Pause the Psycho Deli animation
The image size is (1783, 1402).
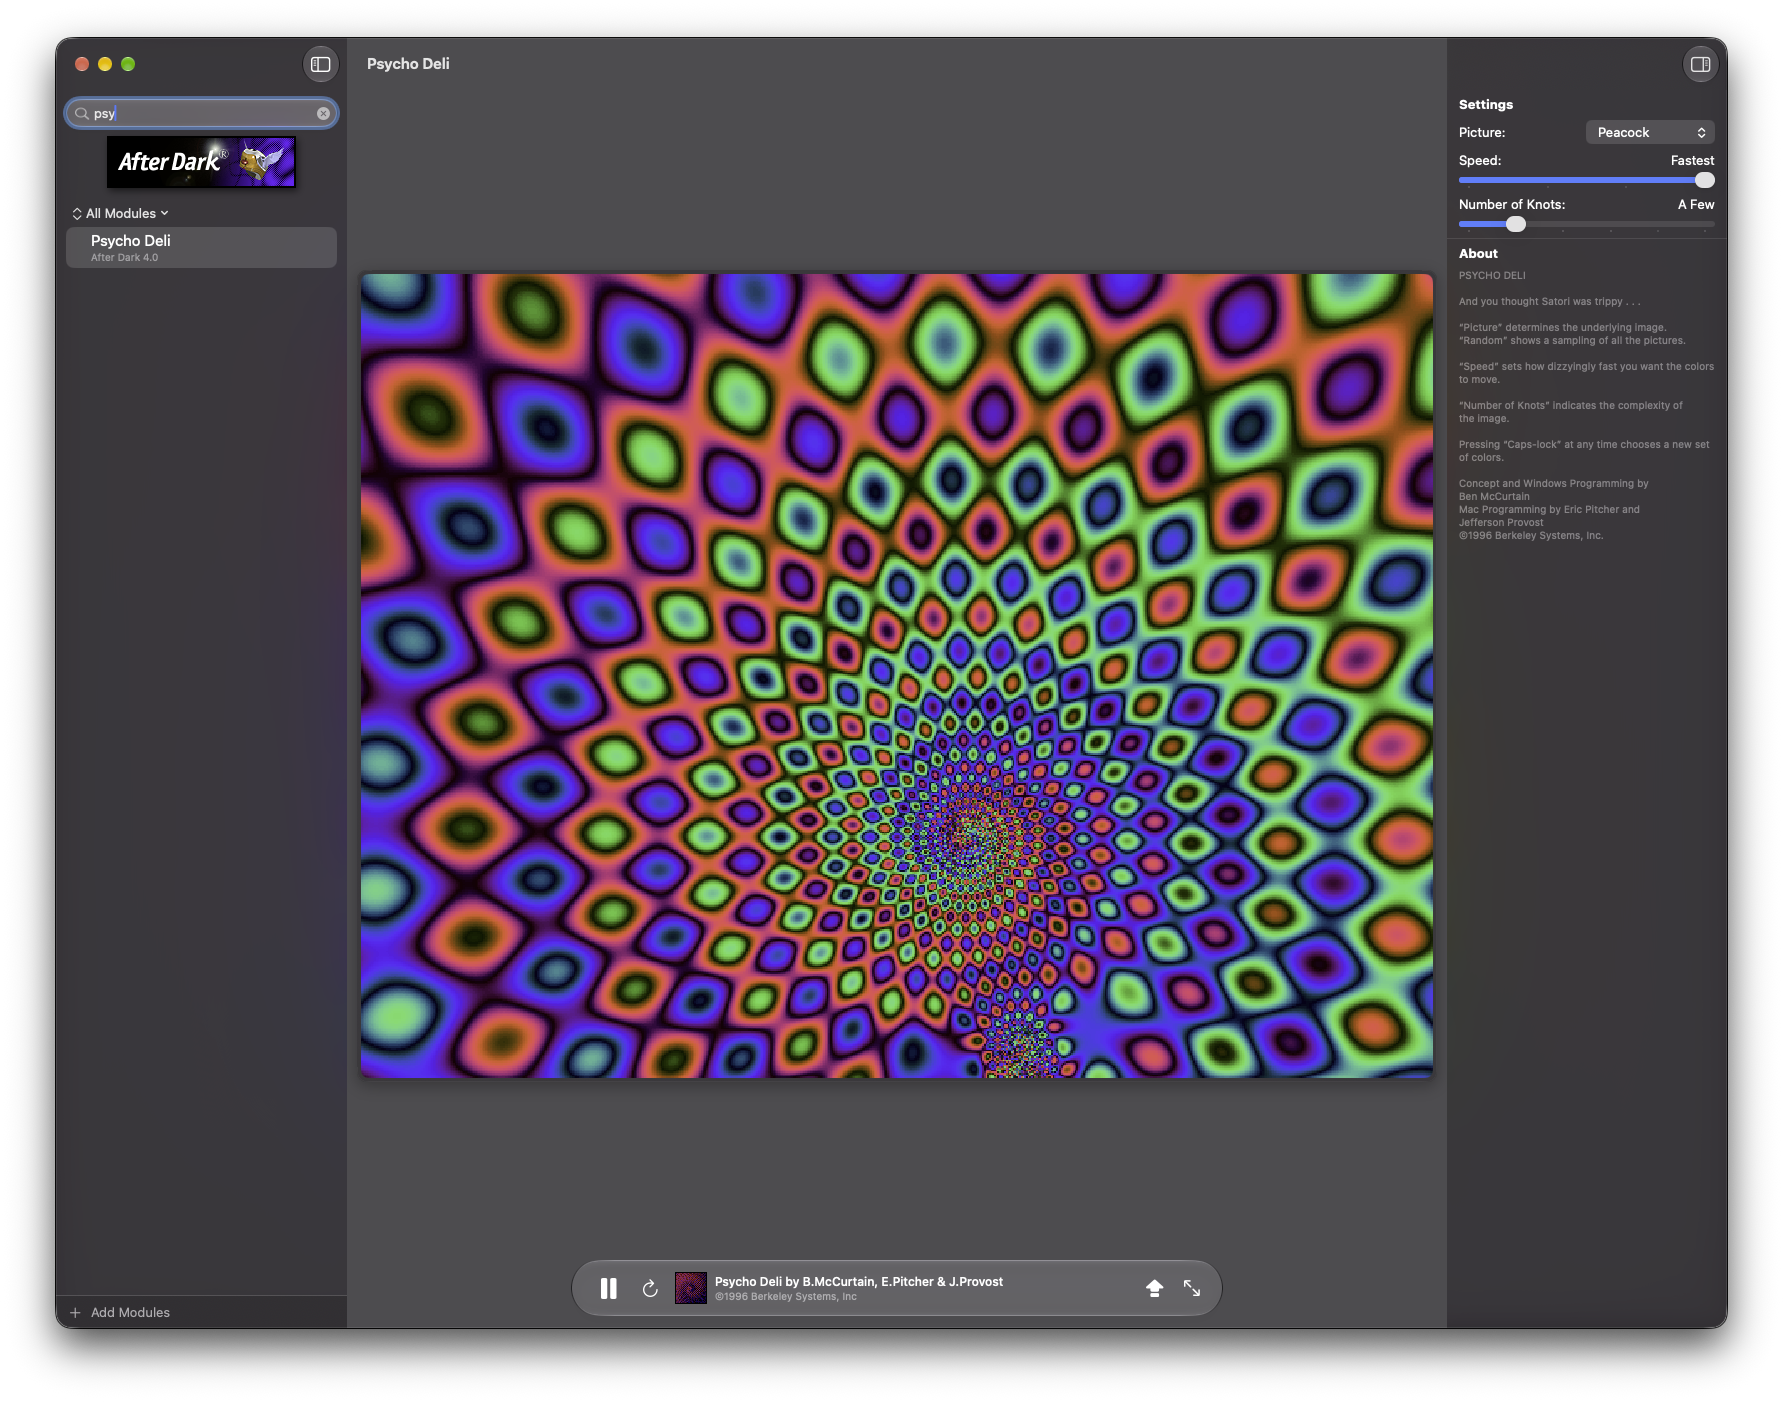pyautogui.click(x=608, y=1288)
